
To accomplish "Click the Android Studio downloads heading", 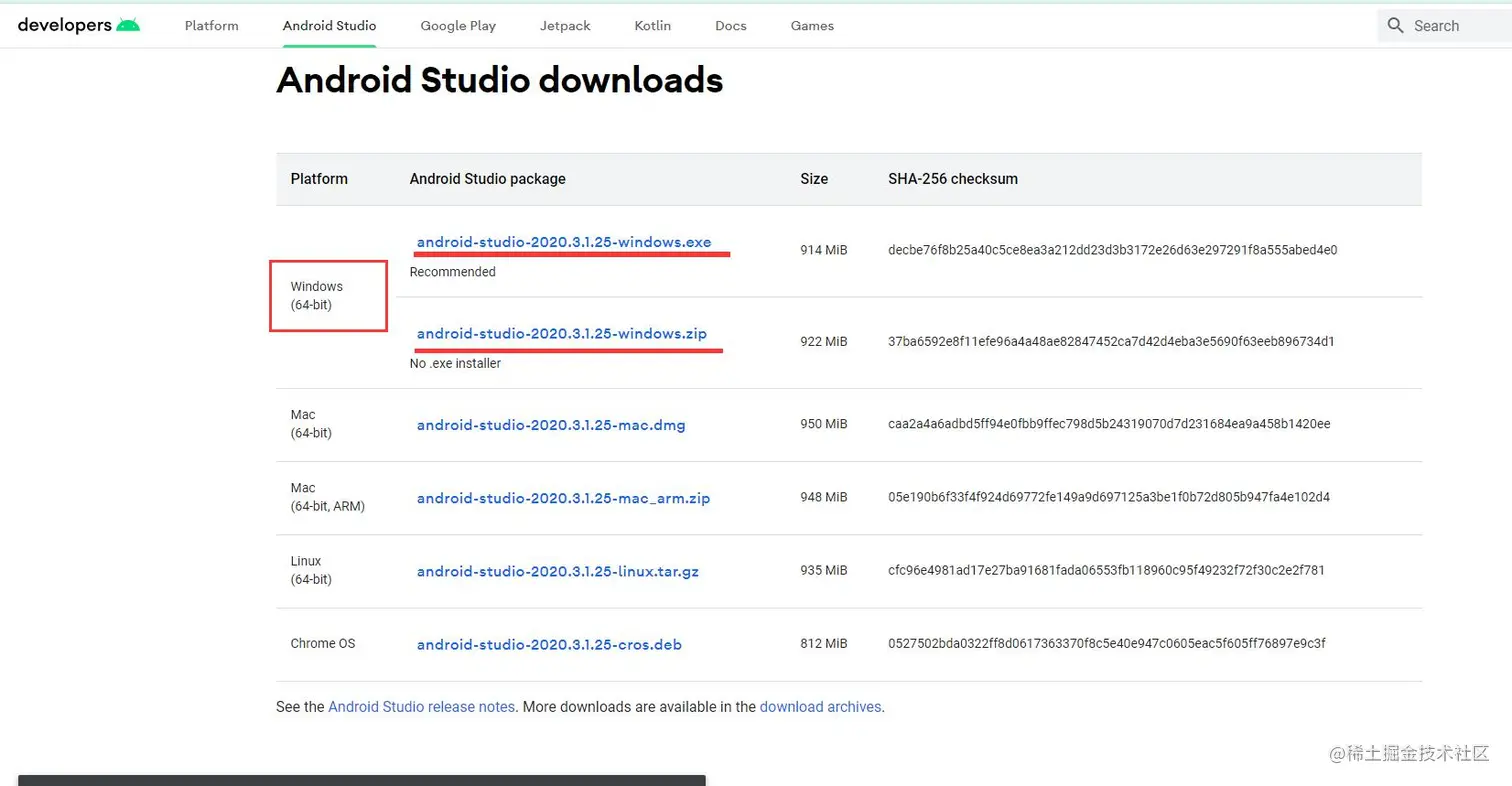I will pyautogui.click(x=499, y=80).
